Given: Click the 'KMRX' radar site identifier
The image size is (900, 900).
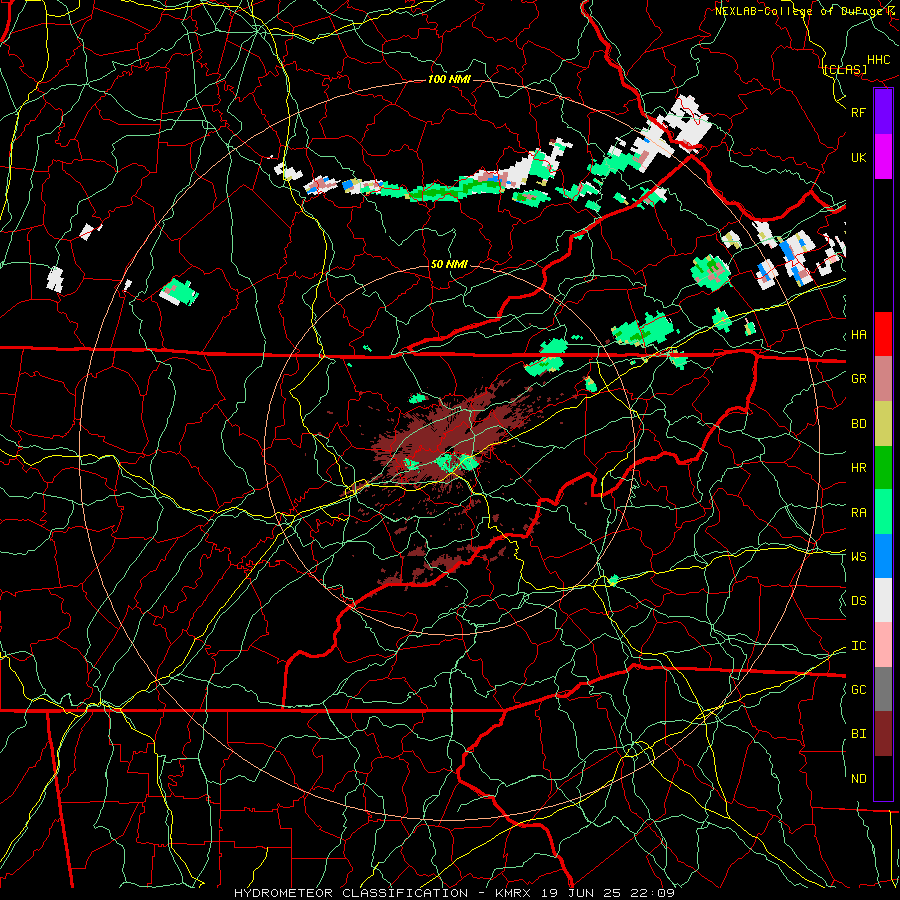Looking at the screenshot, I should (x=513, y=893).
